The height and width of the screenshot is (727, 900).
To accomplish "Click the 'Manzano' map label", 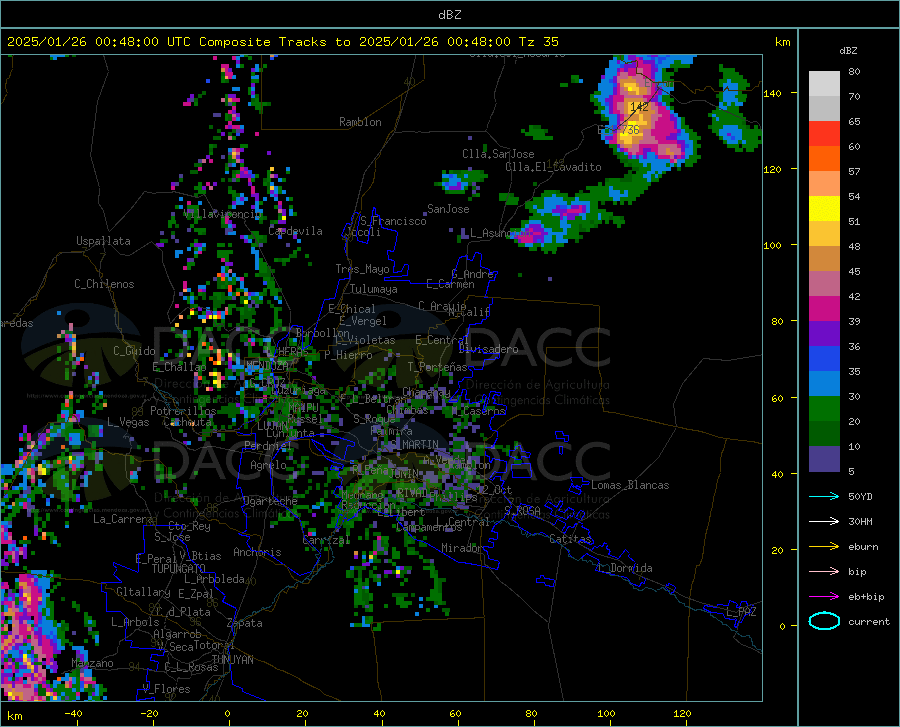I will (x=92, y=663).
